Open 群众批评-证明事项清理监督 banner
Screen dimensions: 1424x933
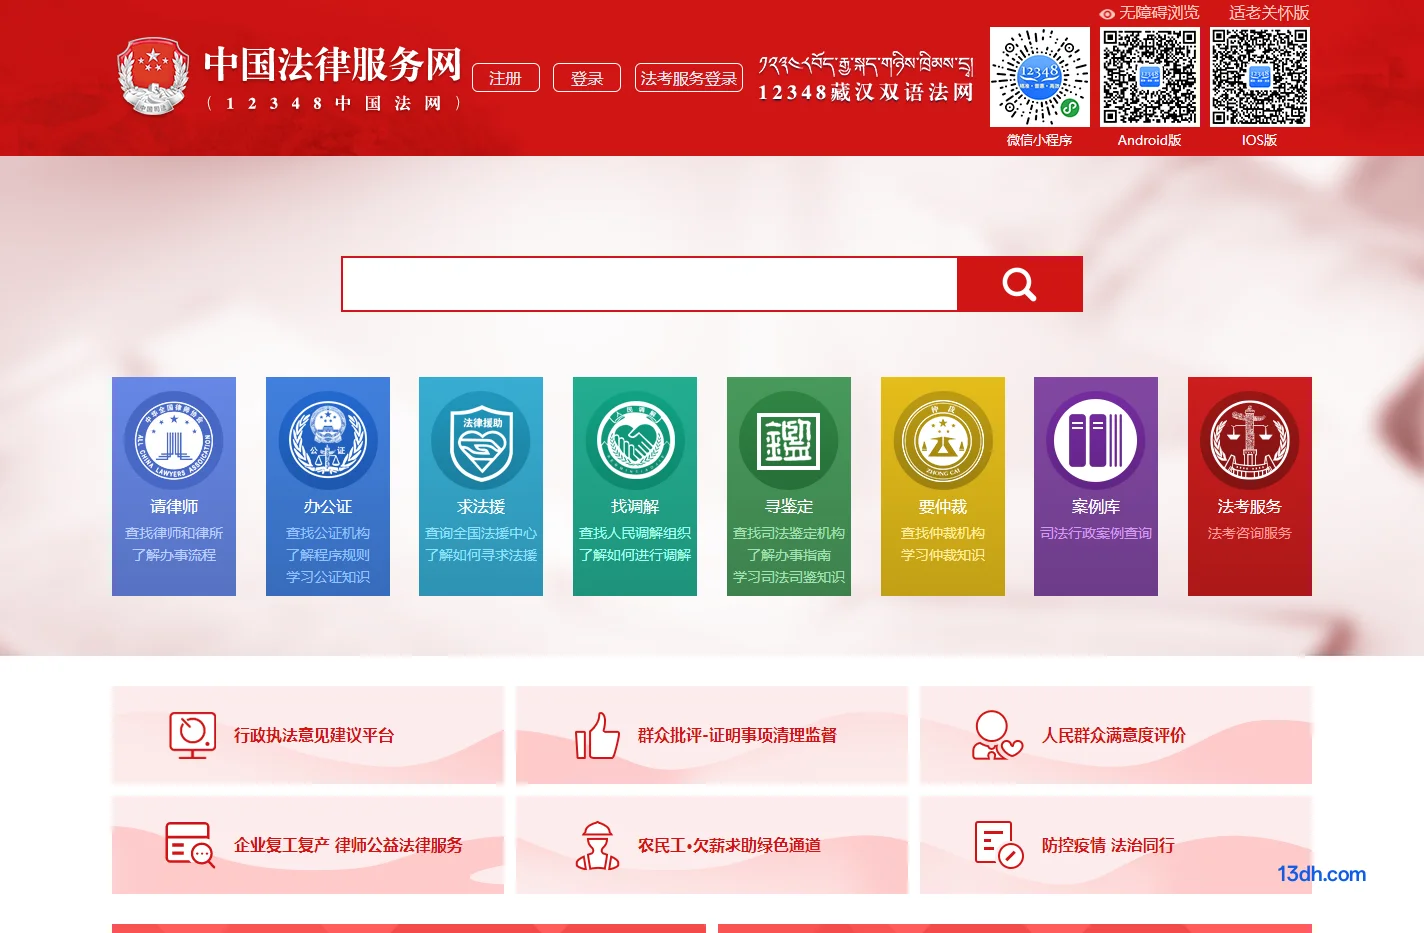pos(712,735)
